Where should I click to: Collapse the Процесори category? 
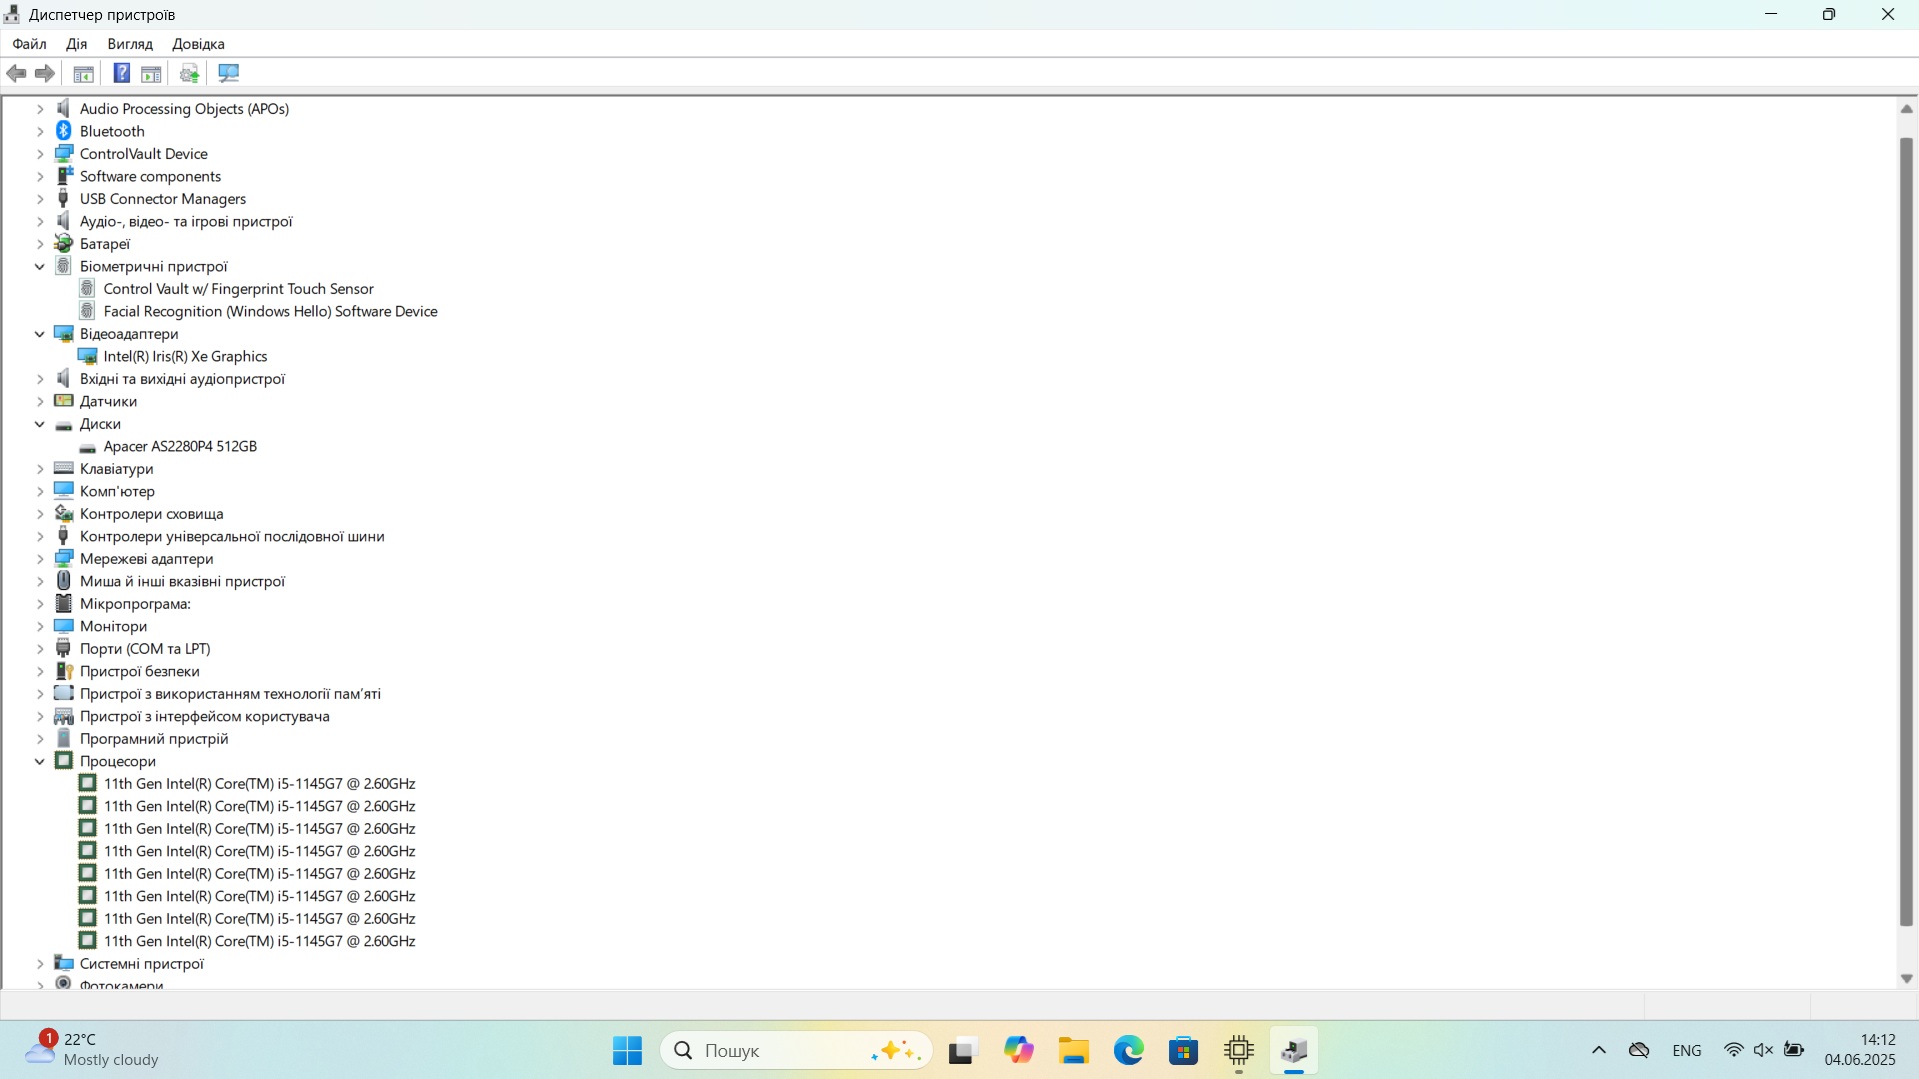[40, 761]
